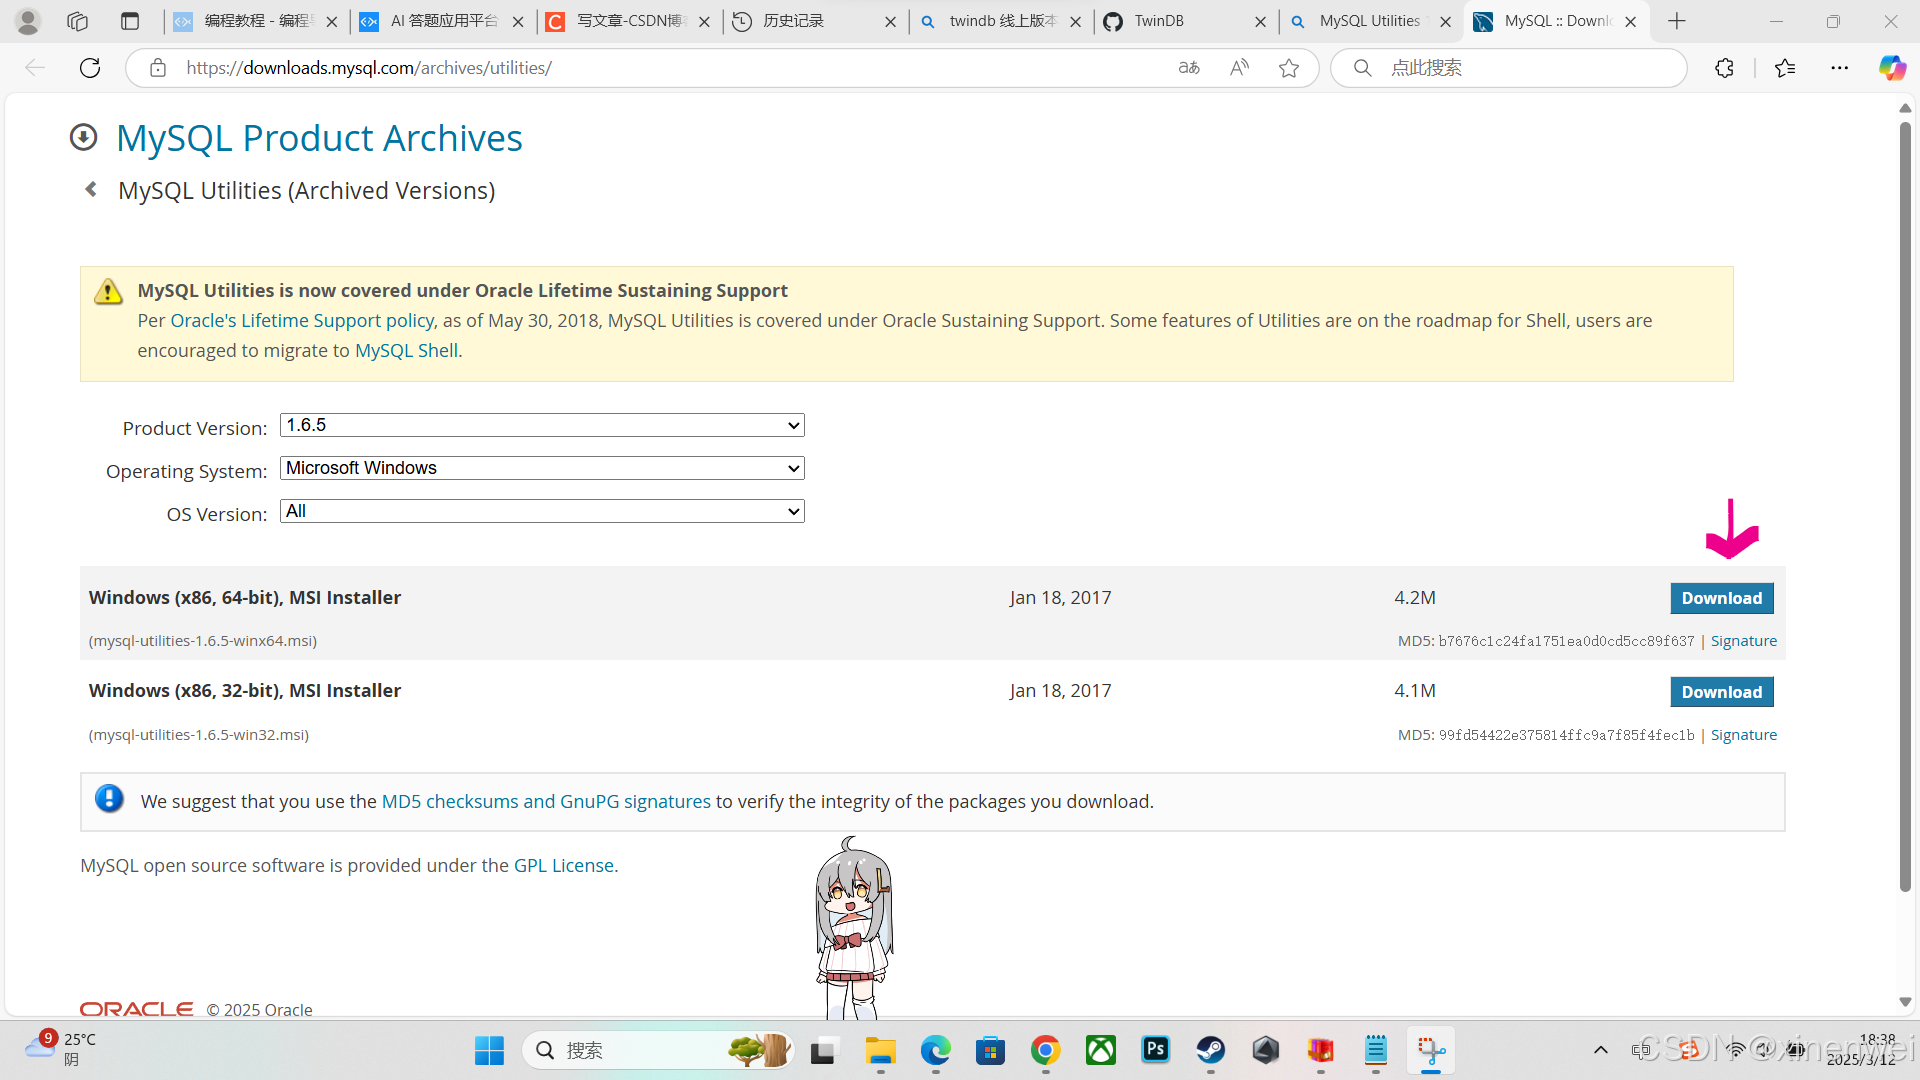Screen dimensions: 1920x1080
Task: Click the read aloud icon in address bar
Action: click(x=1239, y=68)
